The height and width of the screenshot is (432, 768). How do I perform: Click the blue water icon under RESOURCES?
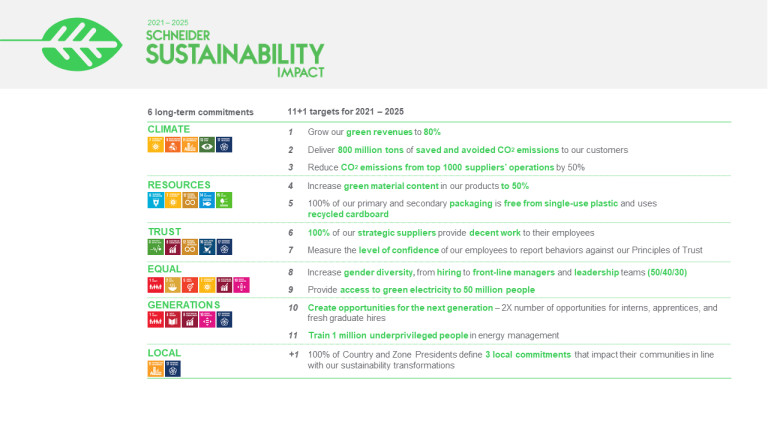tap(155, 200)
